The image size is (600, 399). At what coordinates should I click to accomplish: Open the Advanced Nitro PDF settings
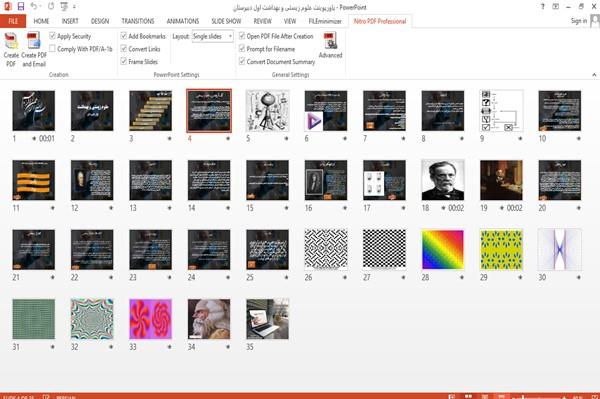point(330,45)
